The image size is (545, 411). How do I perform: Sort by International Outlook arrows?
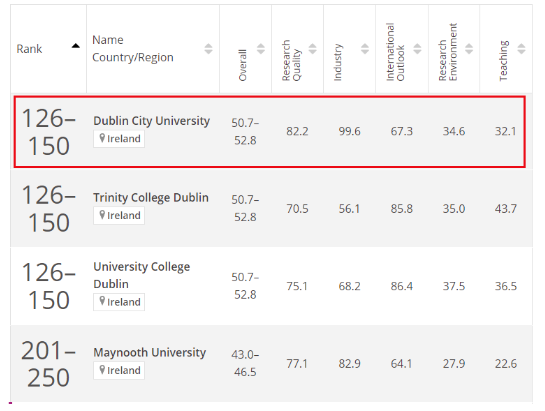click(417, 49)
